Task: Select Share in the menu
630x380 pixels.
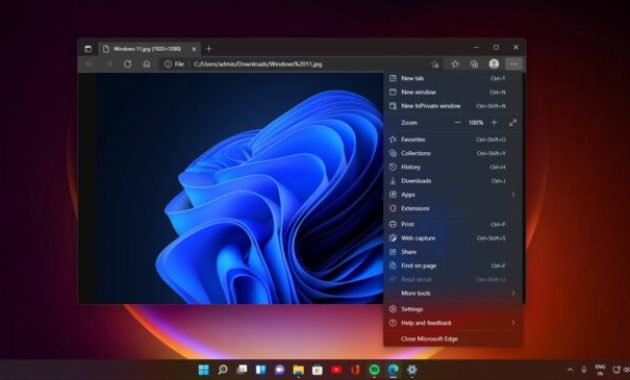Action: (453, 252)
